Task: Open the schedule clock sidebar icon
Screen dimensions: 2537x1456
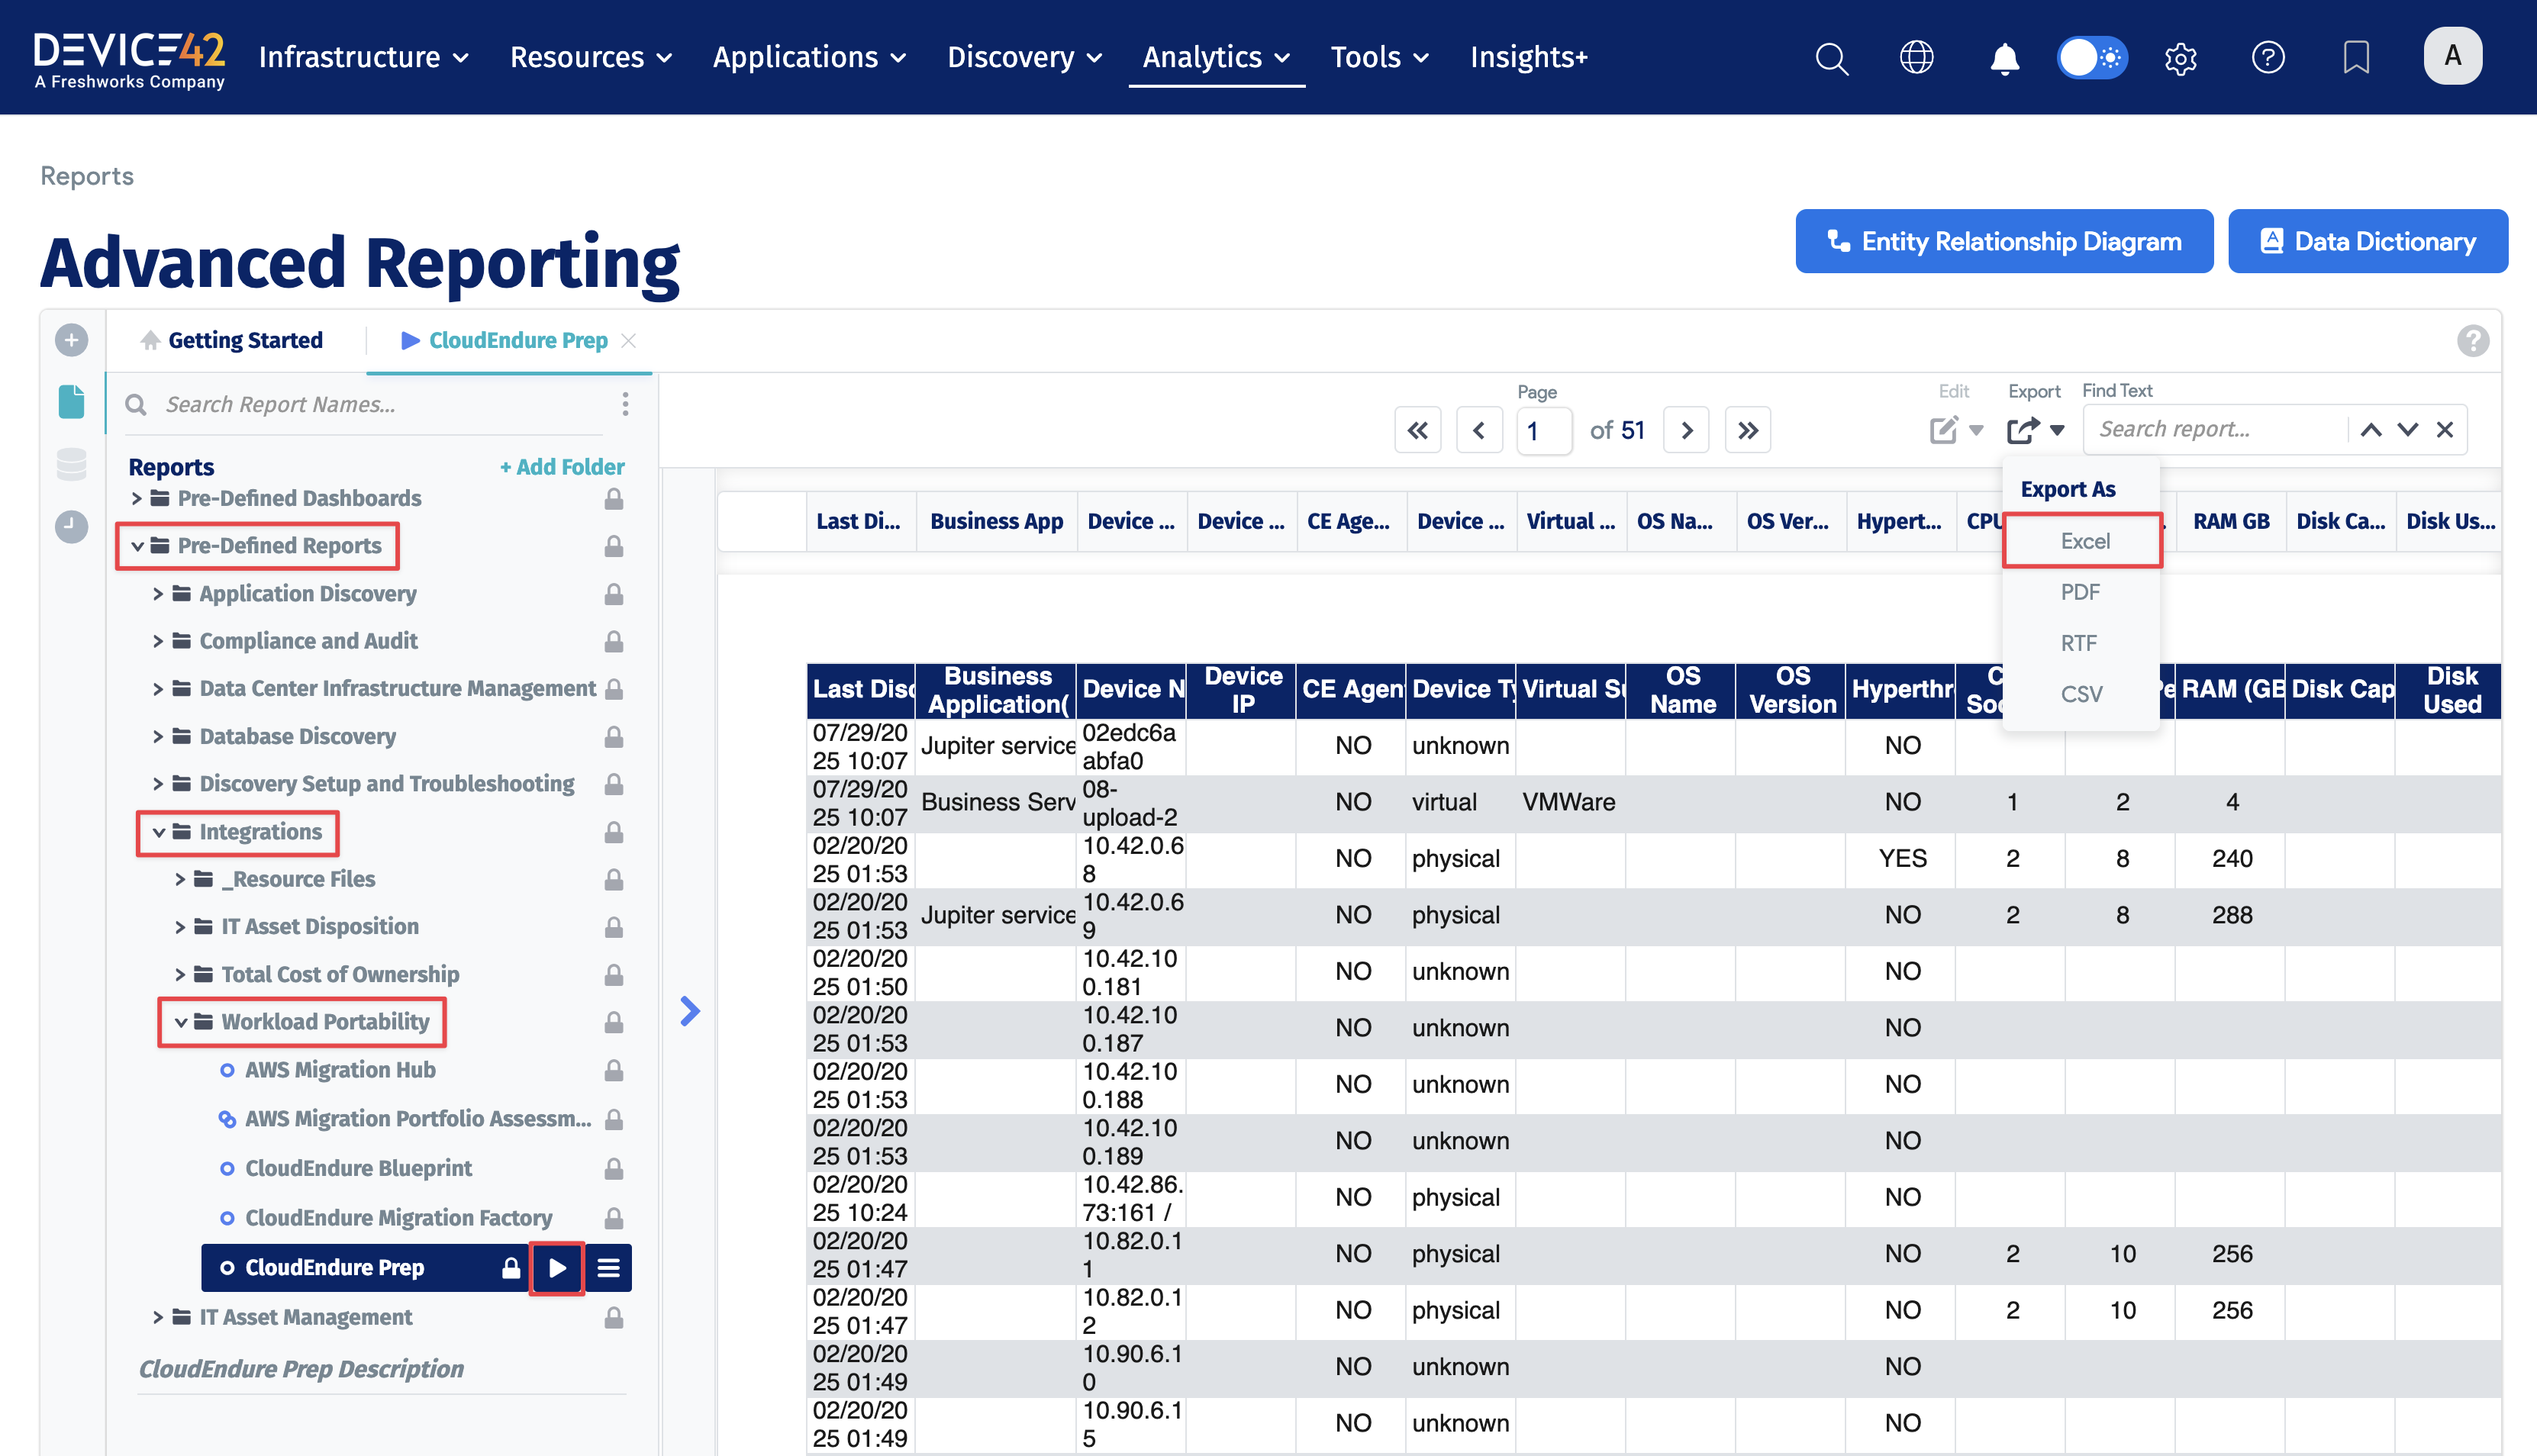Action: (71, 526)
